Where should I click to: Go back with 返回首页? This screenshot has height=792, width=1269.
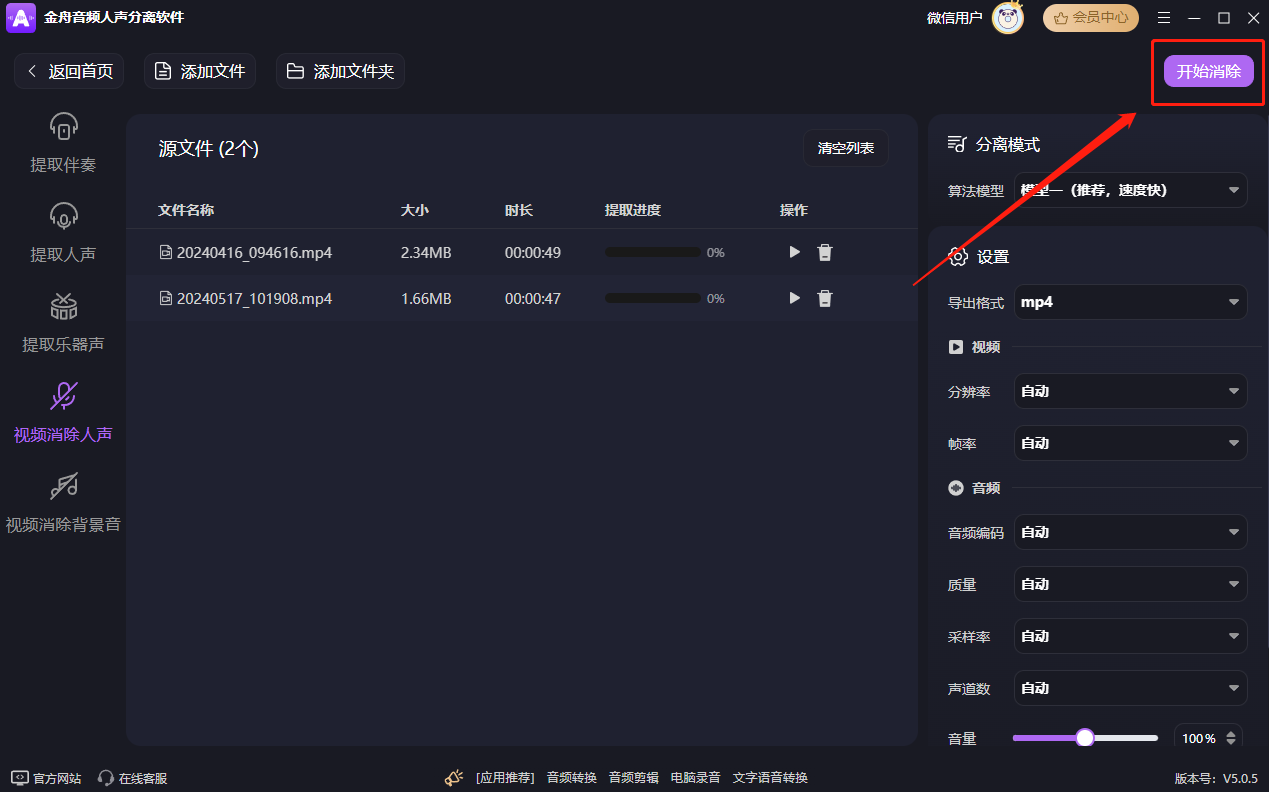[x=69, y=71]
